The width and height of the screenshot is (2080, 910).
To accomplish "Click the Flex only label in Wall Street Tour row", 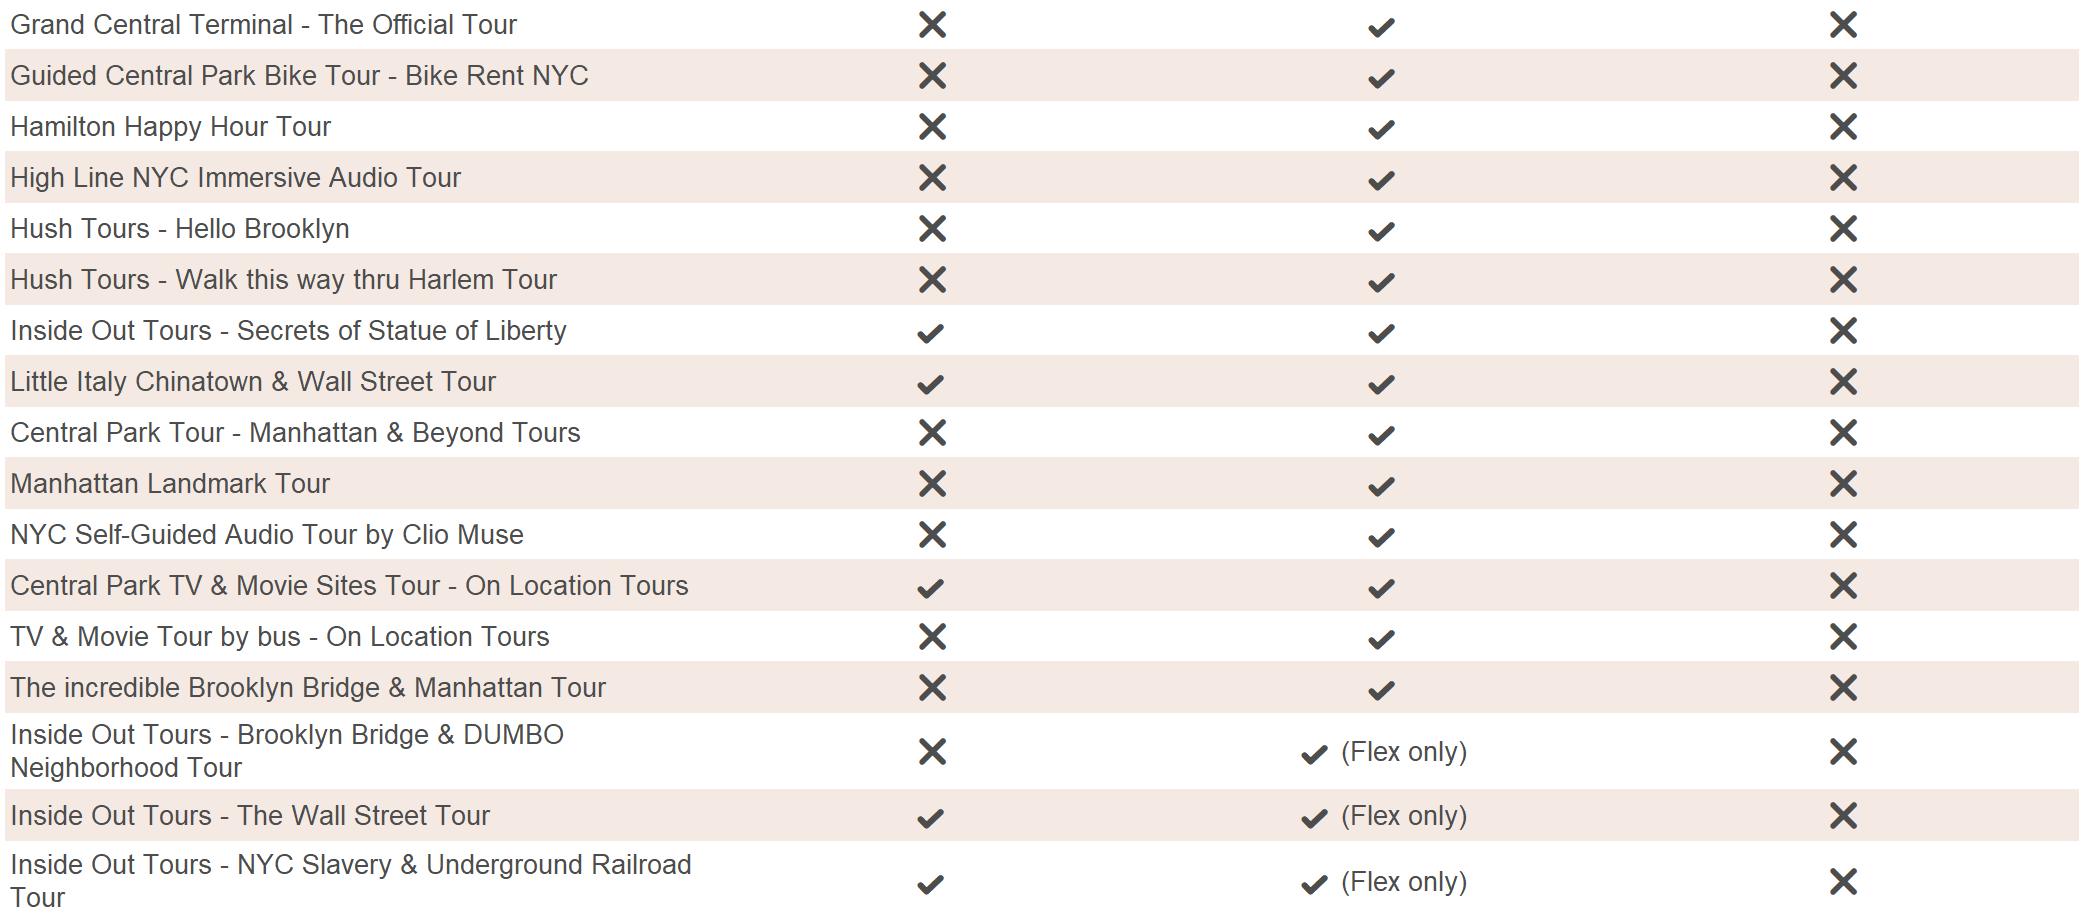I will pyautogui.click(x=1404, y=816).
